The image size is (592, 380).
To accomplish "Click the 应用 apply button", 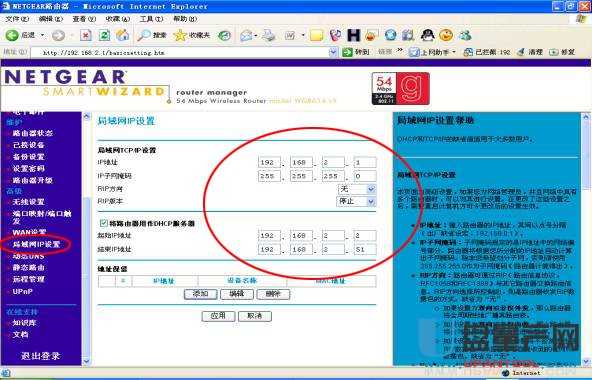I will [x=218, y=316].
